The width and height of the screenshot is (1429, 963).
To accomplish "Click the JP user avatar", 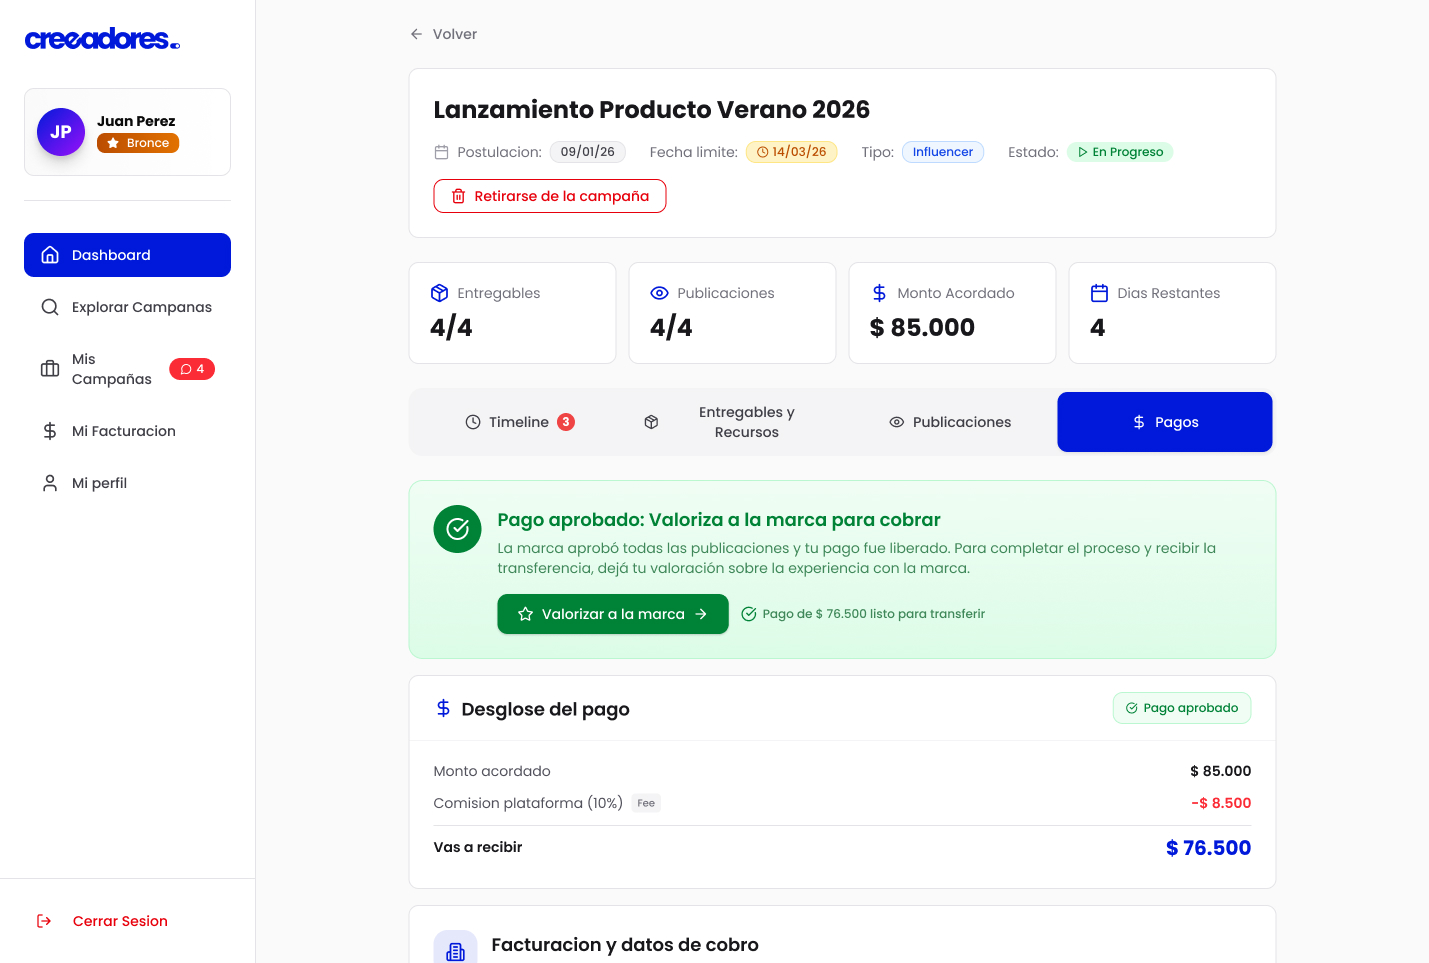I will (61, 132).
